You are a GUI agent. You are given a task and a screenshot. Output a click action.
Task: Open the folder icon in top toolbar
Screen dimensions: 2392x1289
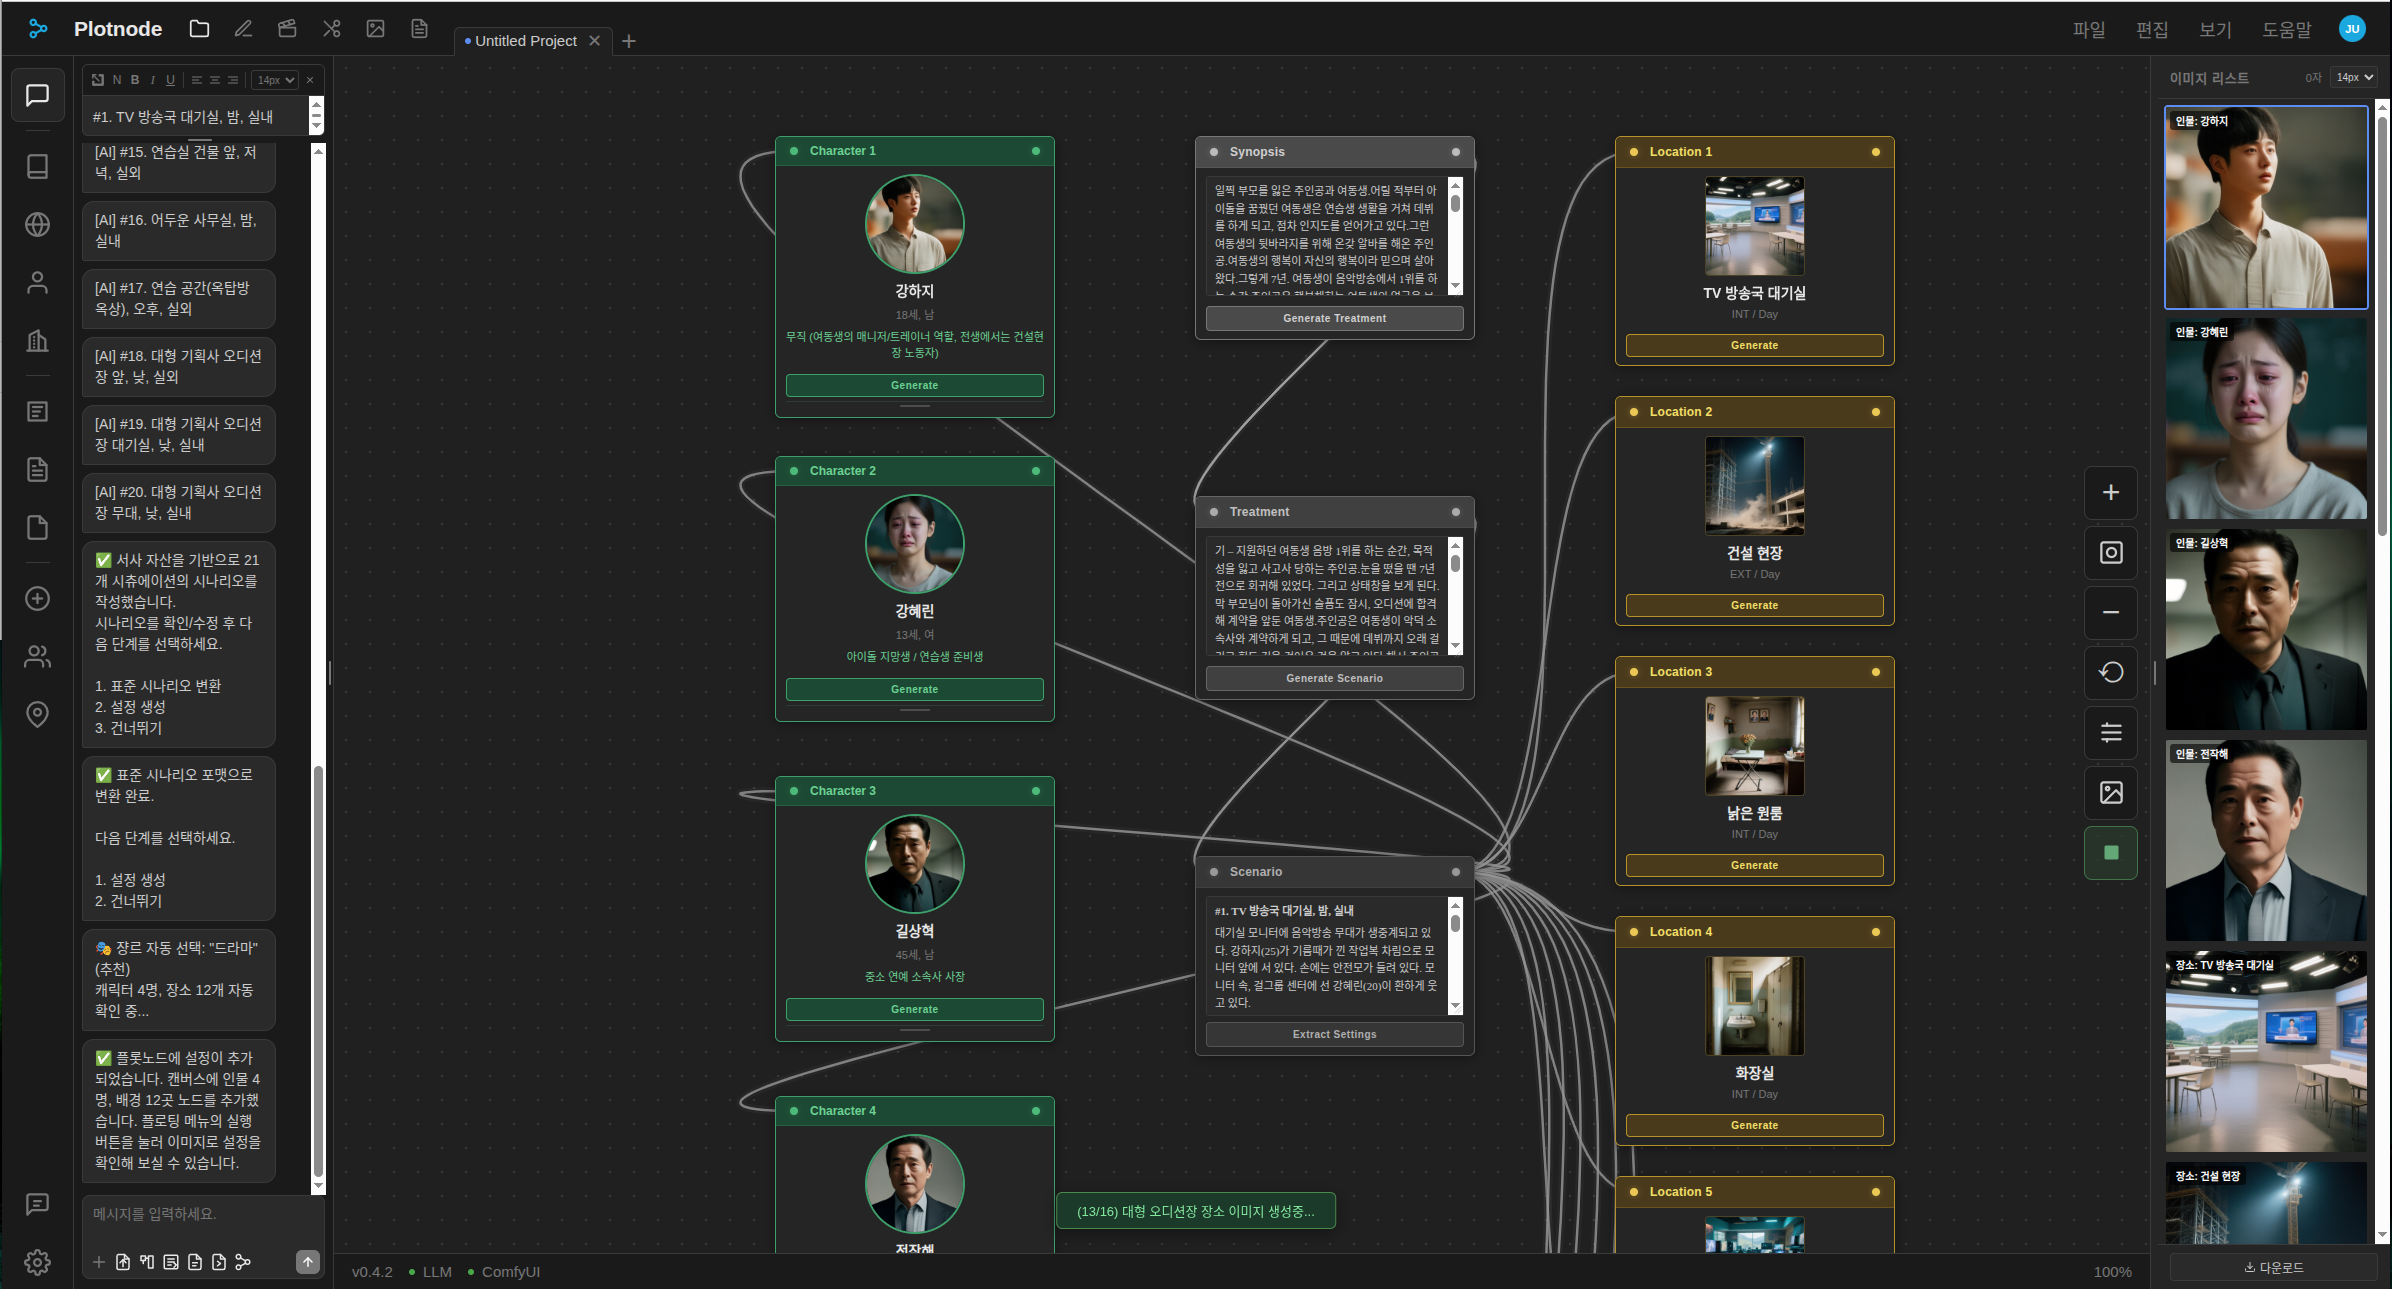pyautogui.click(x=199, y=29)
